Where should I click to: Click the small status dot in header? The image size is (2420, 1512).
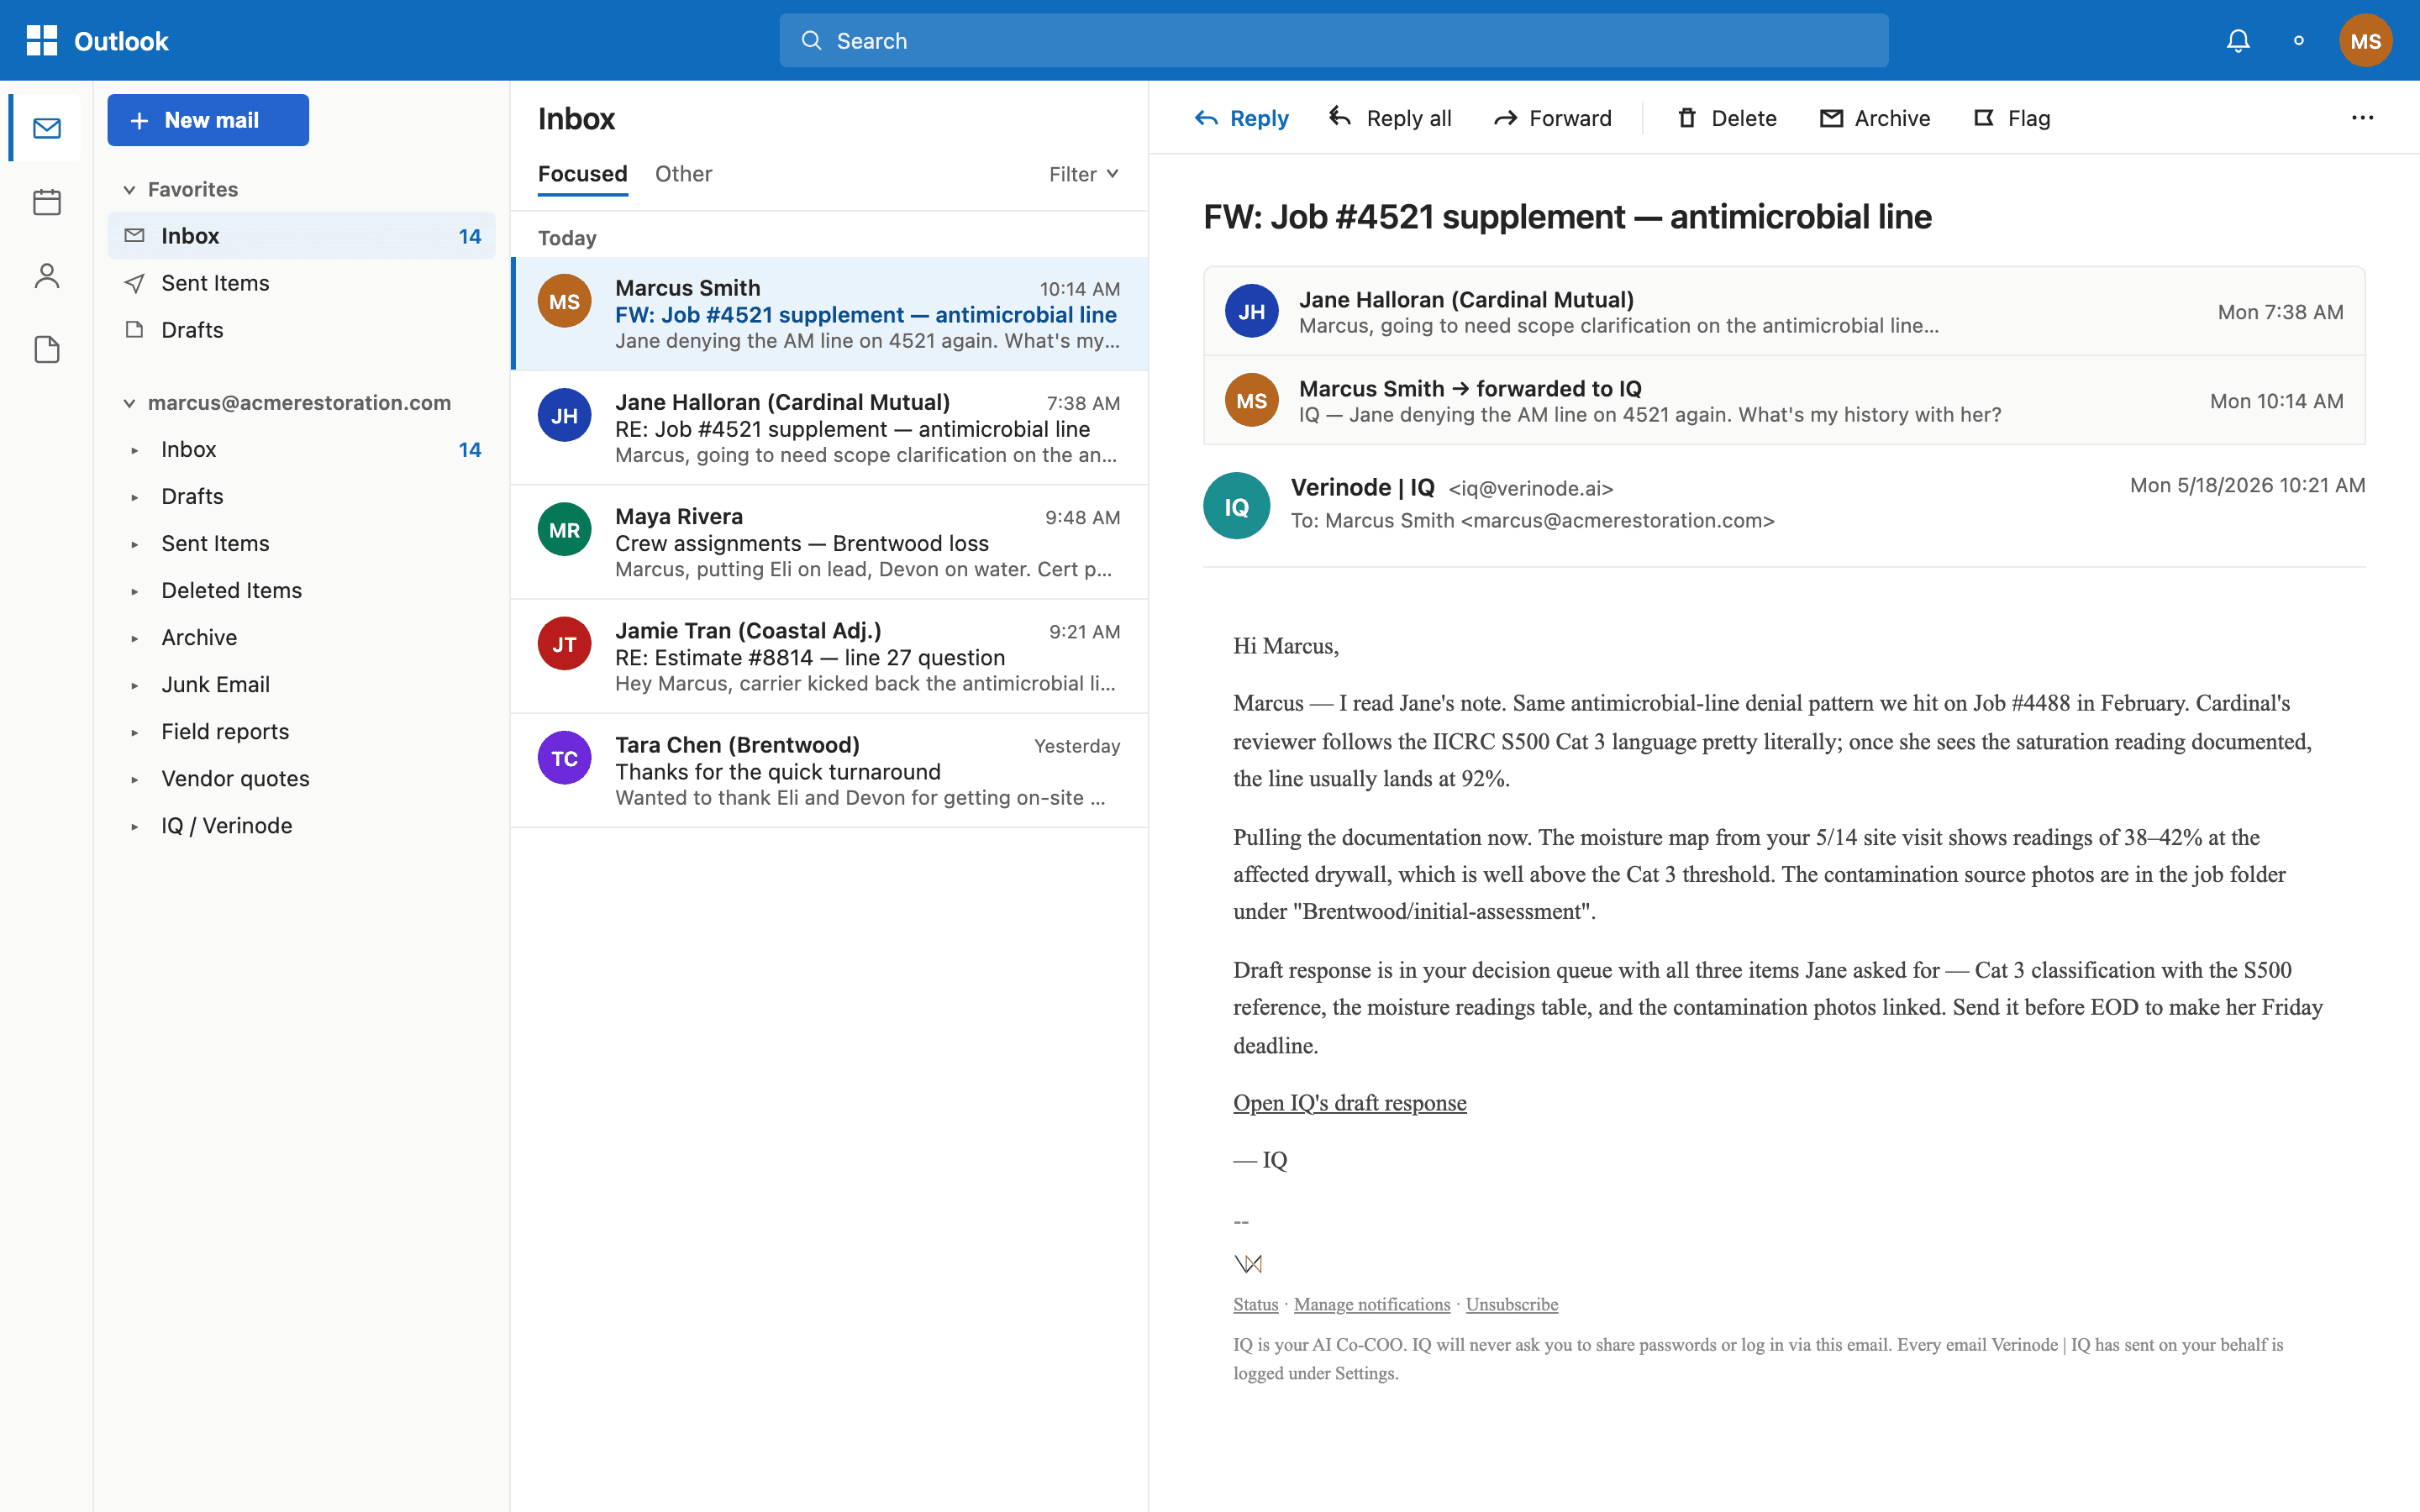[x=2299, y=40]
